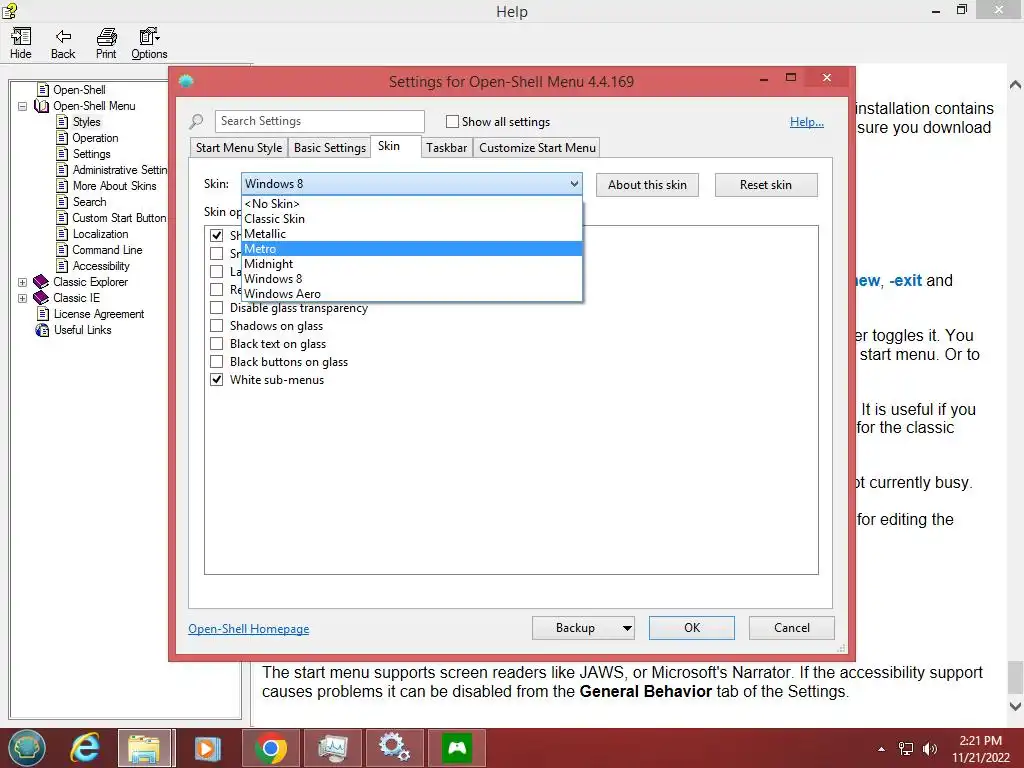Open the gears settings taskbar icon
The height and width of the screenshot is (768, 1024).
click(x=394, y=748)
